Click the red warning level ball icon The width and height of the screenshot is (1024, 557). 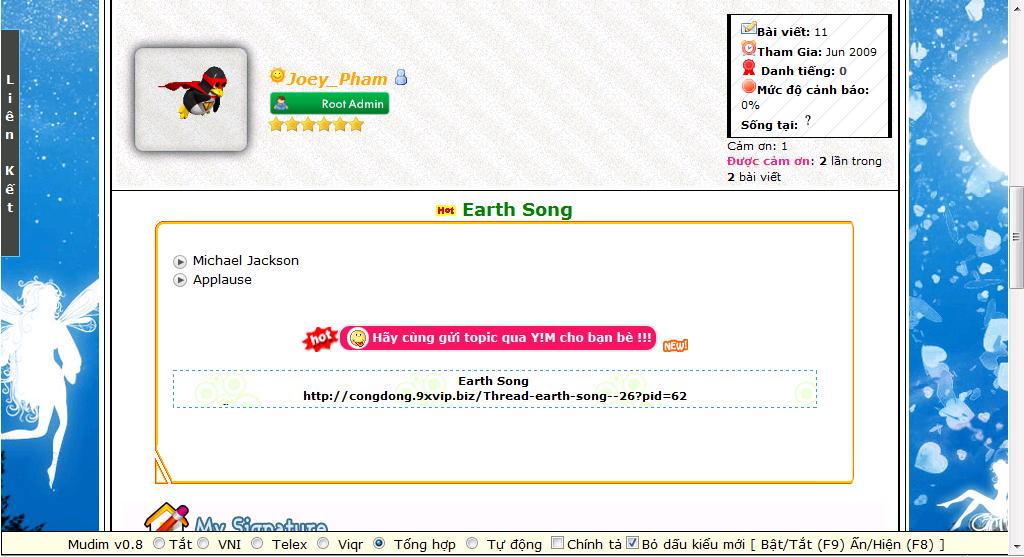tap(748, 88)
